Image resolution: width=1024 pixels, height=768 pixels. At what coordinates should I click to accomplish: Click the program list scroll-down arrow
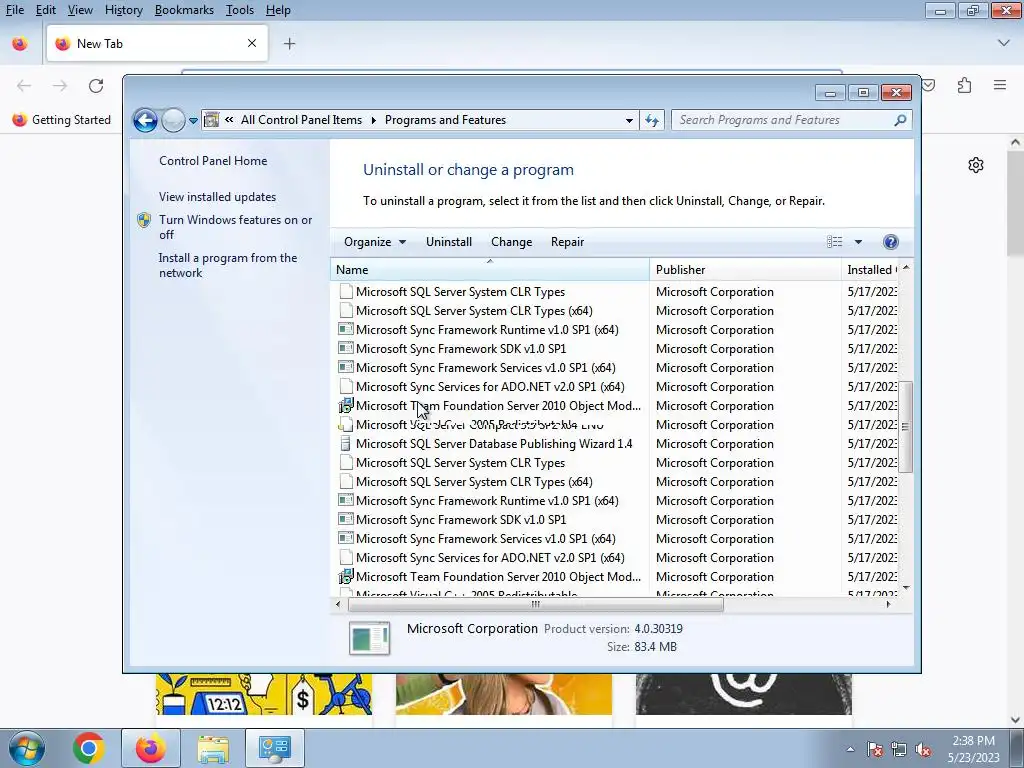point(906,588)
